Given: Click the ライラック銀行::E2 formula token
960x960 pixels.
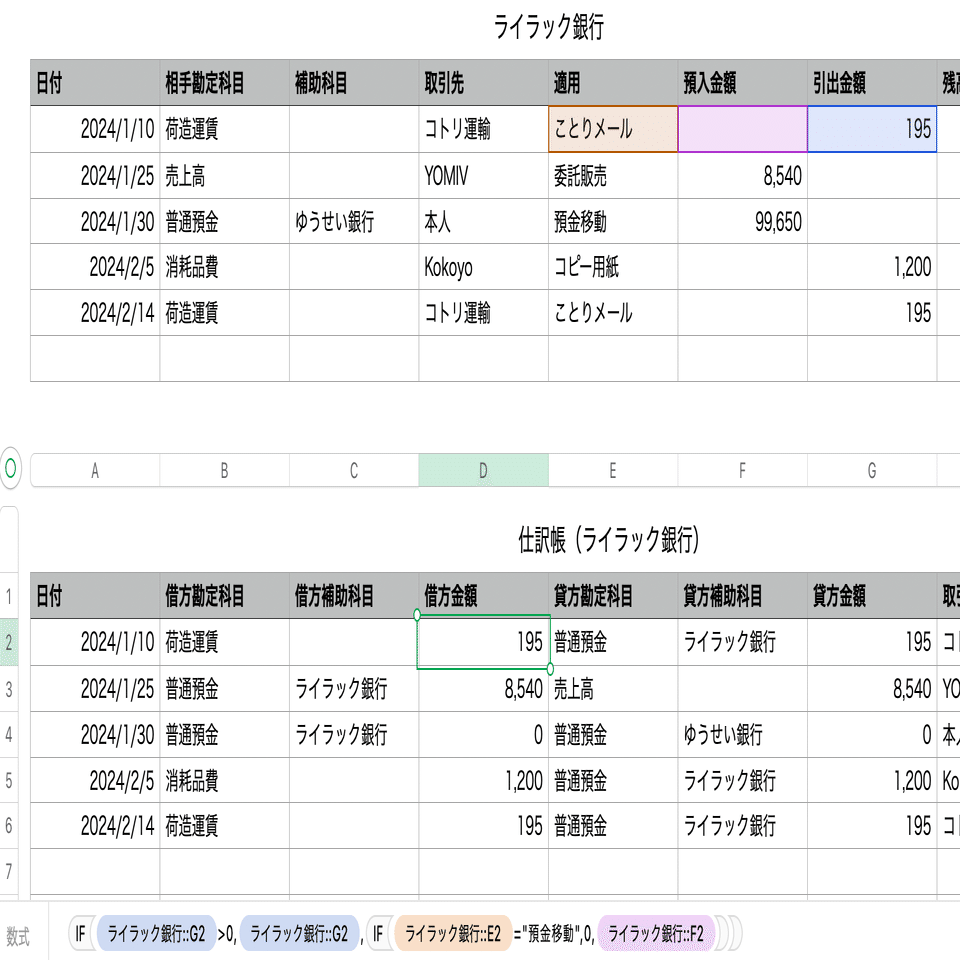Looking at the screenshot, I should click(453, 934).
